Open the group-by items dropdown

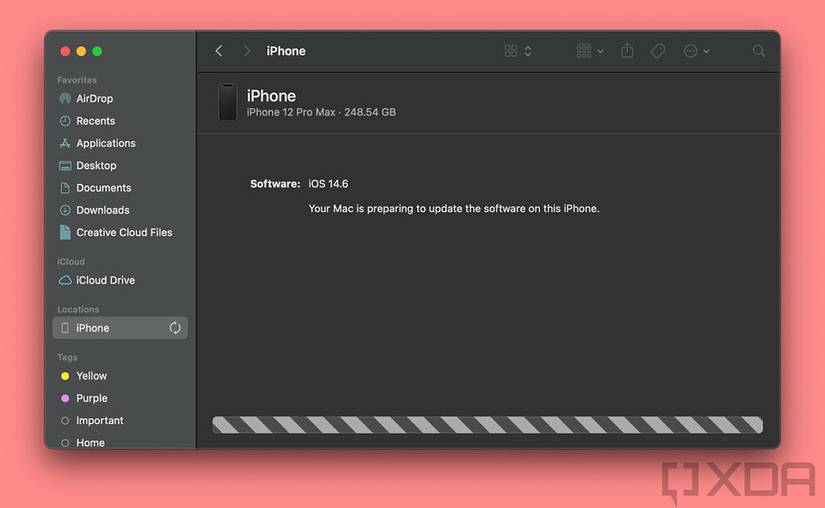point(590,51)
